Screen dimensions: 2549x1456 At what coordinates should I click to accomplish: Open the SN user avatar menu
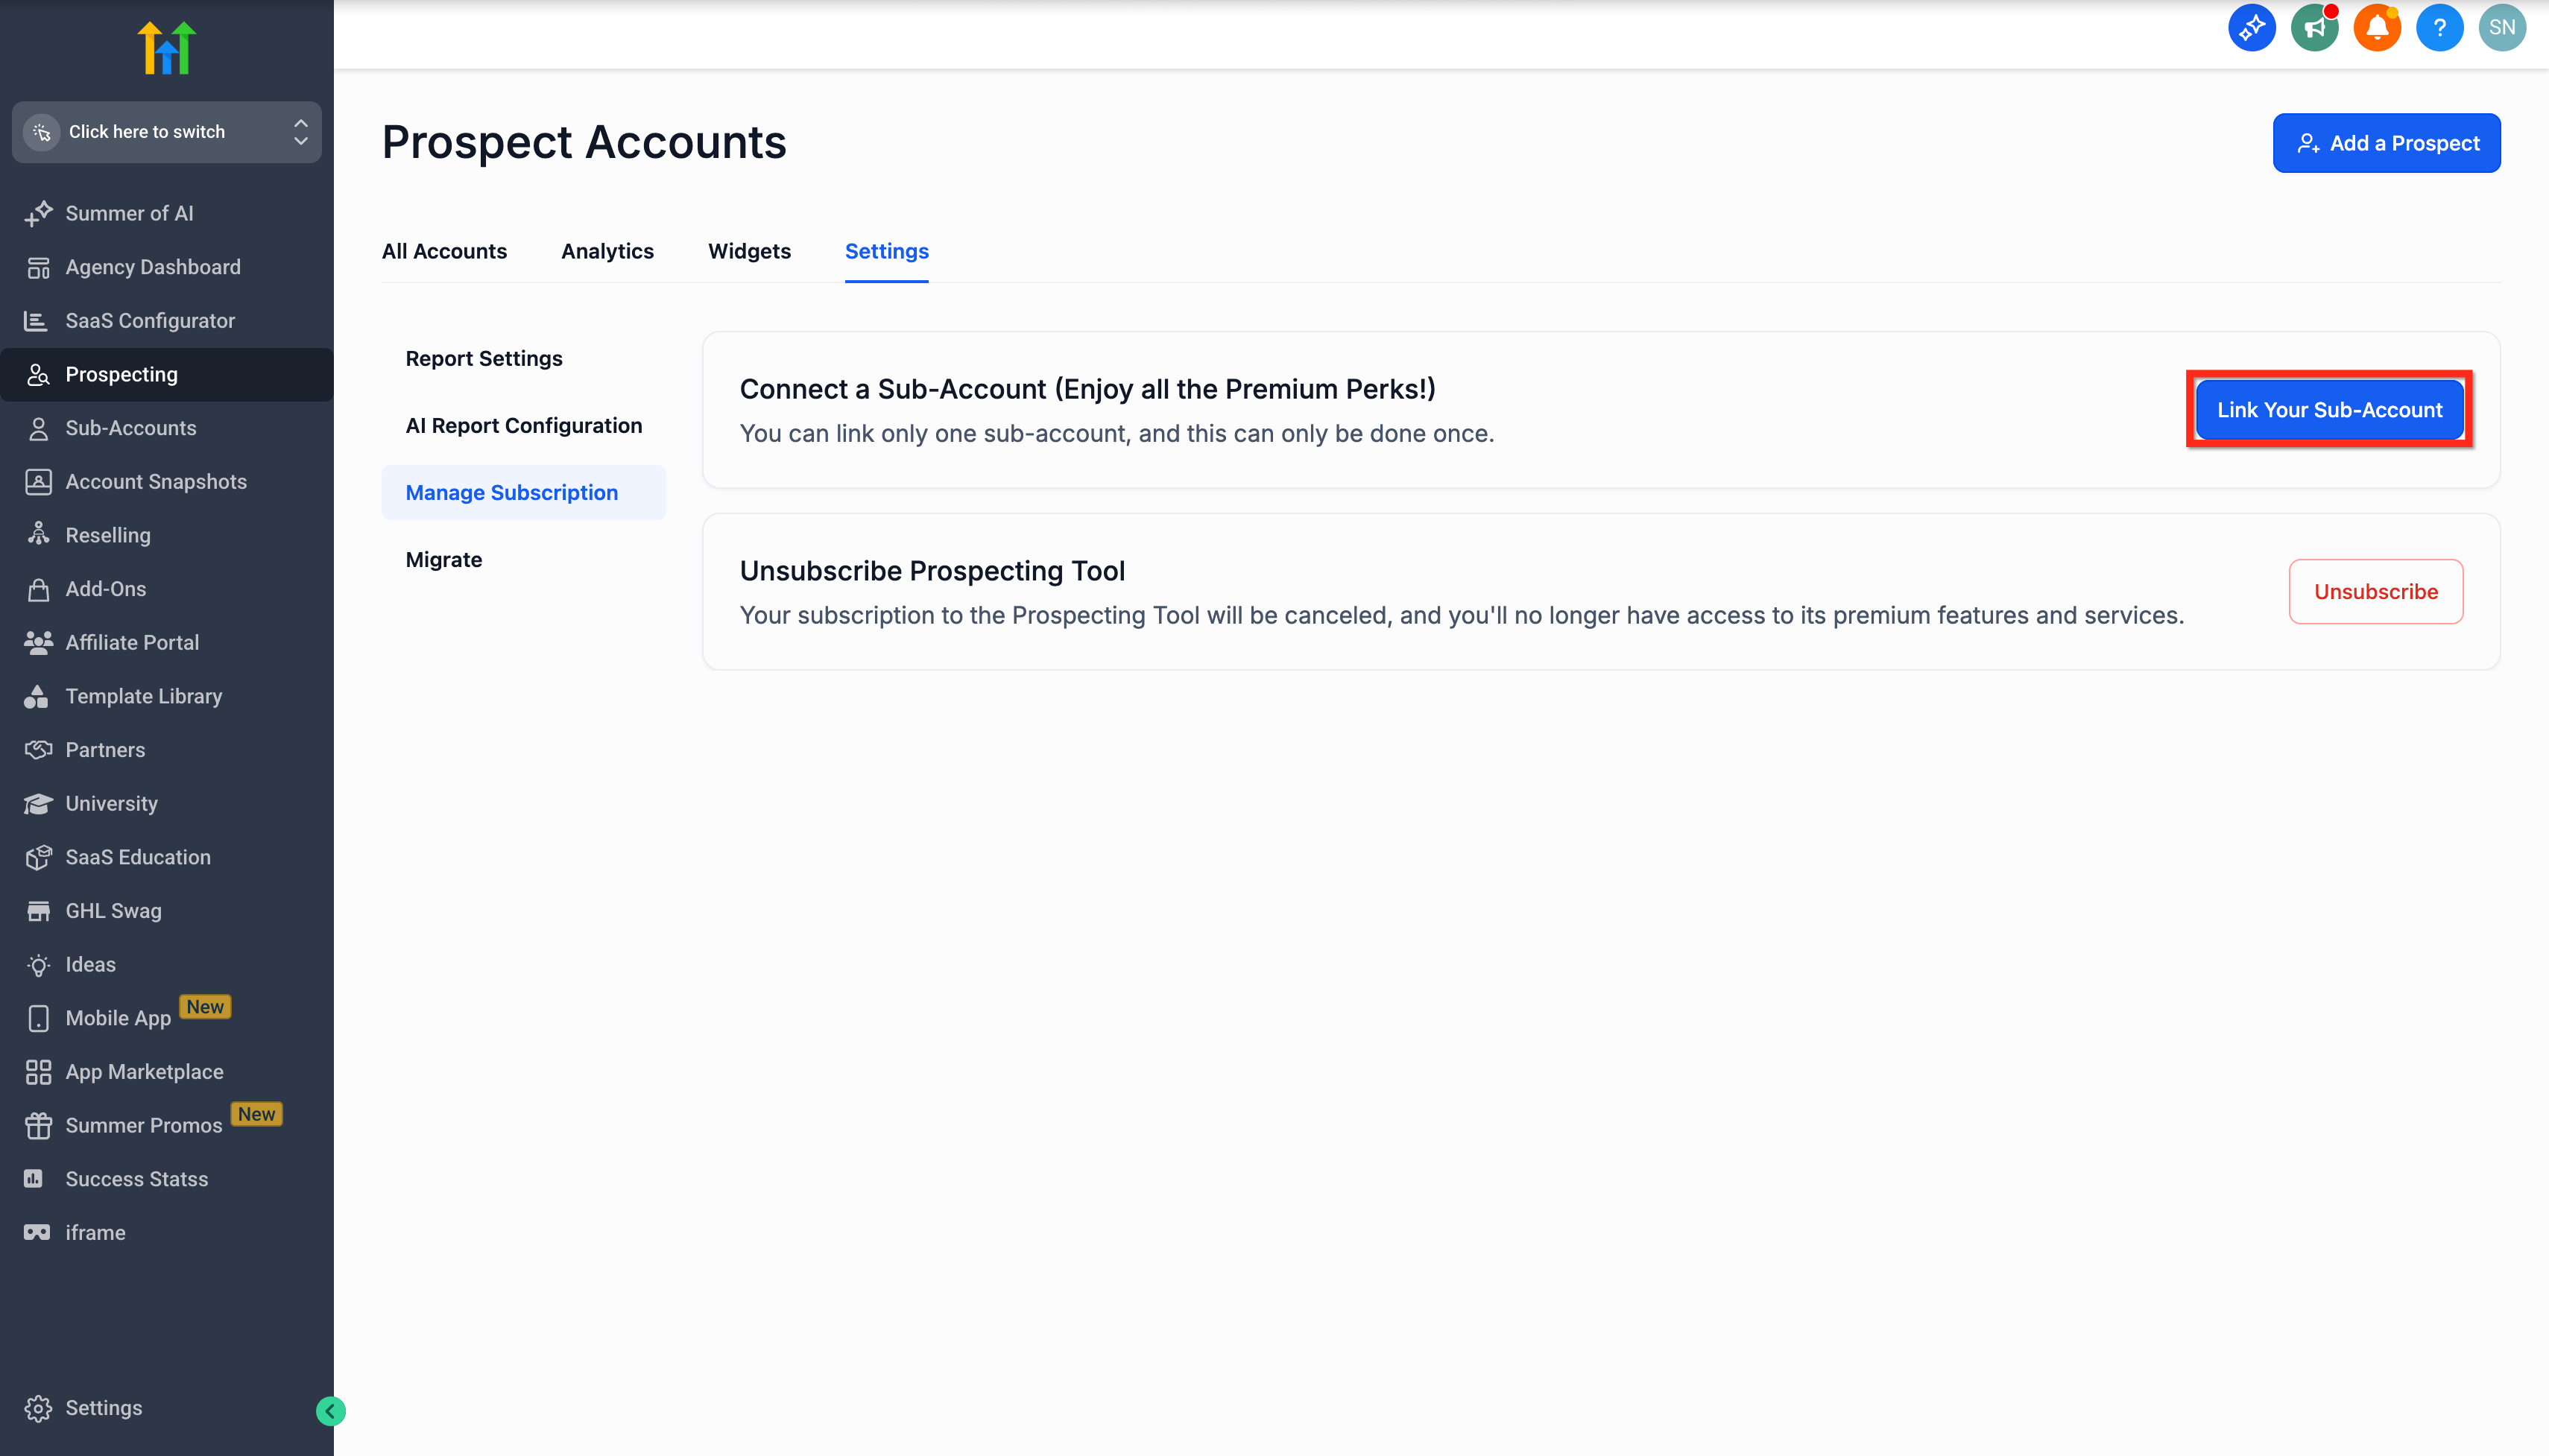click(x=2502, y=28)
